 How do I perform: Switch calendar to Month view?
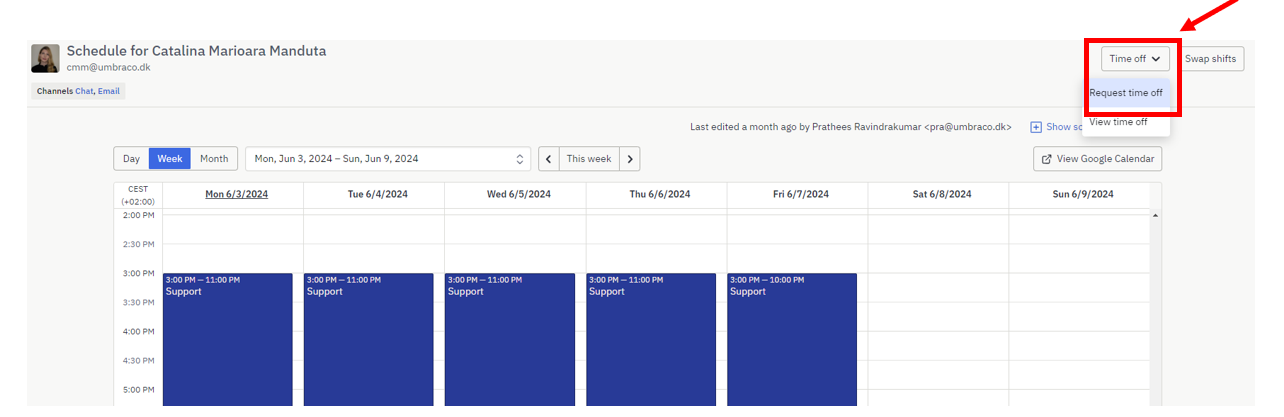pyautogui.click(x=214, y=159)
